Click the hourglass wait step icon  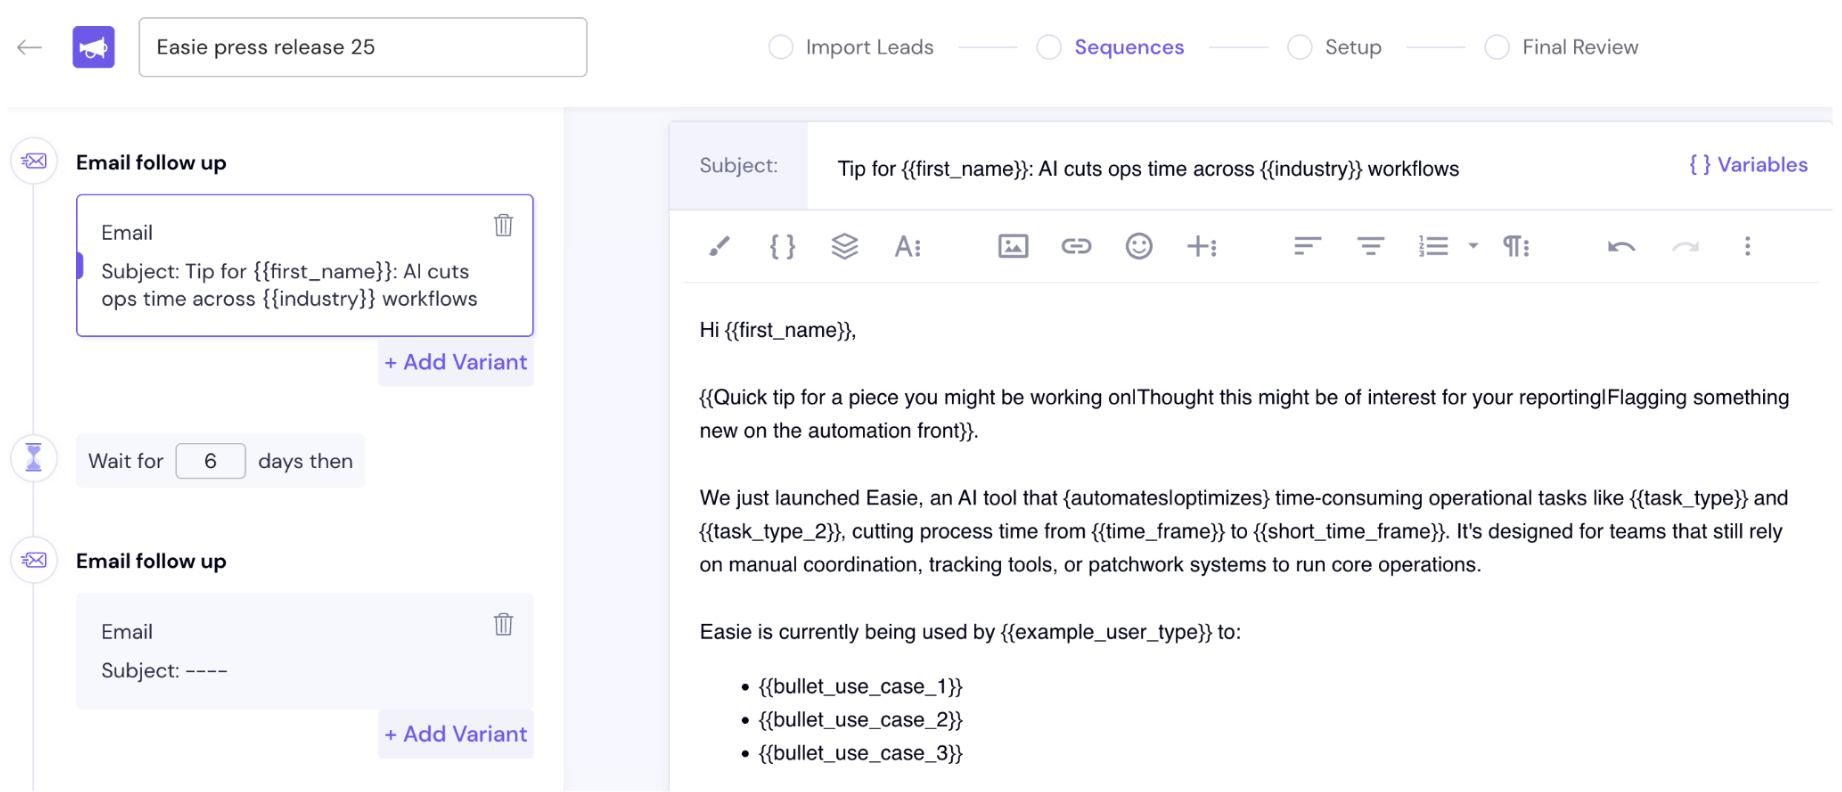pyautogui.click(x=34, y=458)
